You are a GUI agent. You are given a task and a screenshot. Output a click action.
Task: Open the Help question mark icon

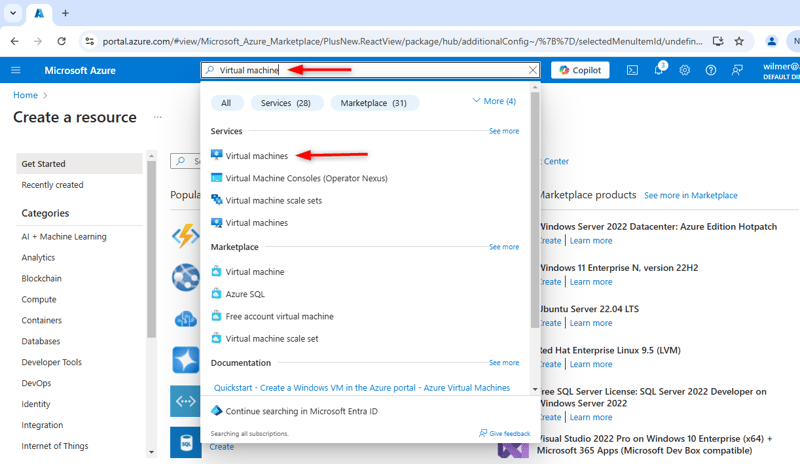pos(711,70)
